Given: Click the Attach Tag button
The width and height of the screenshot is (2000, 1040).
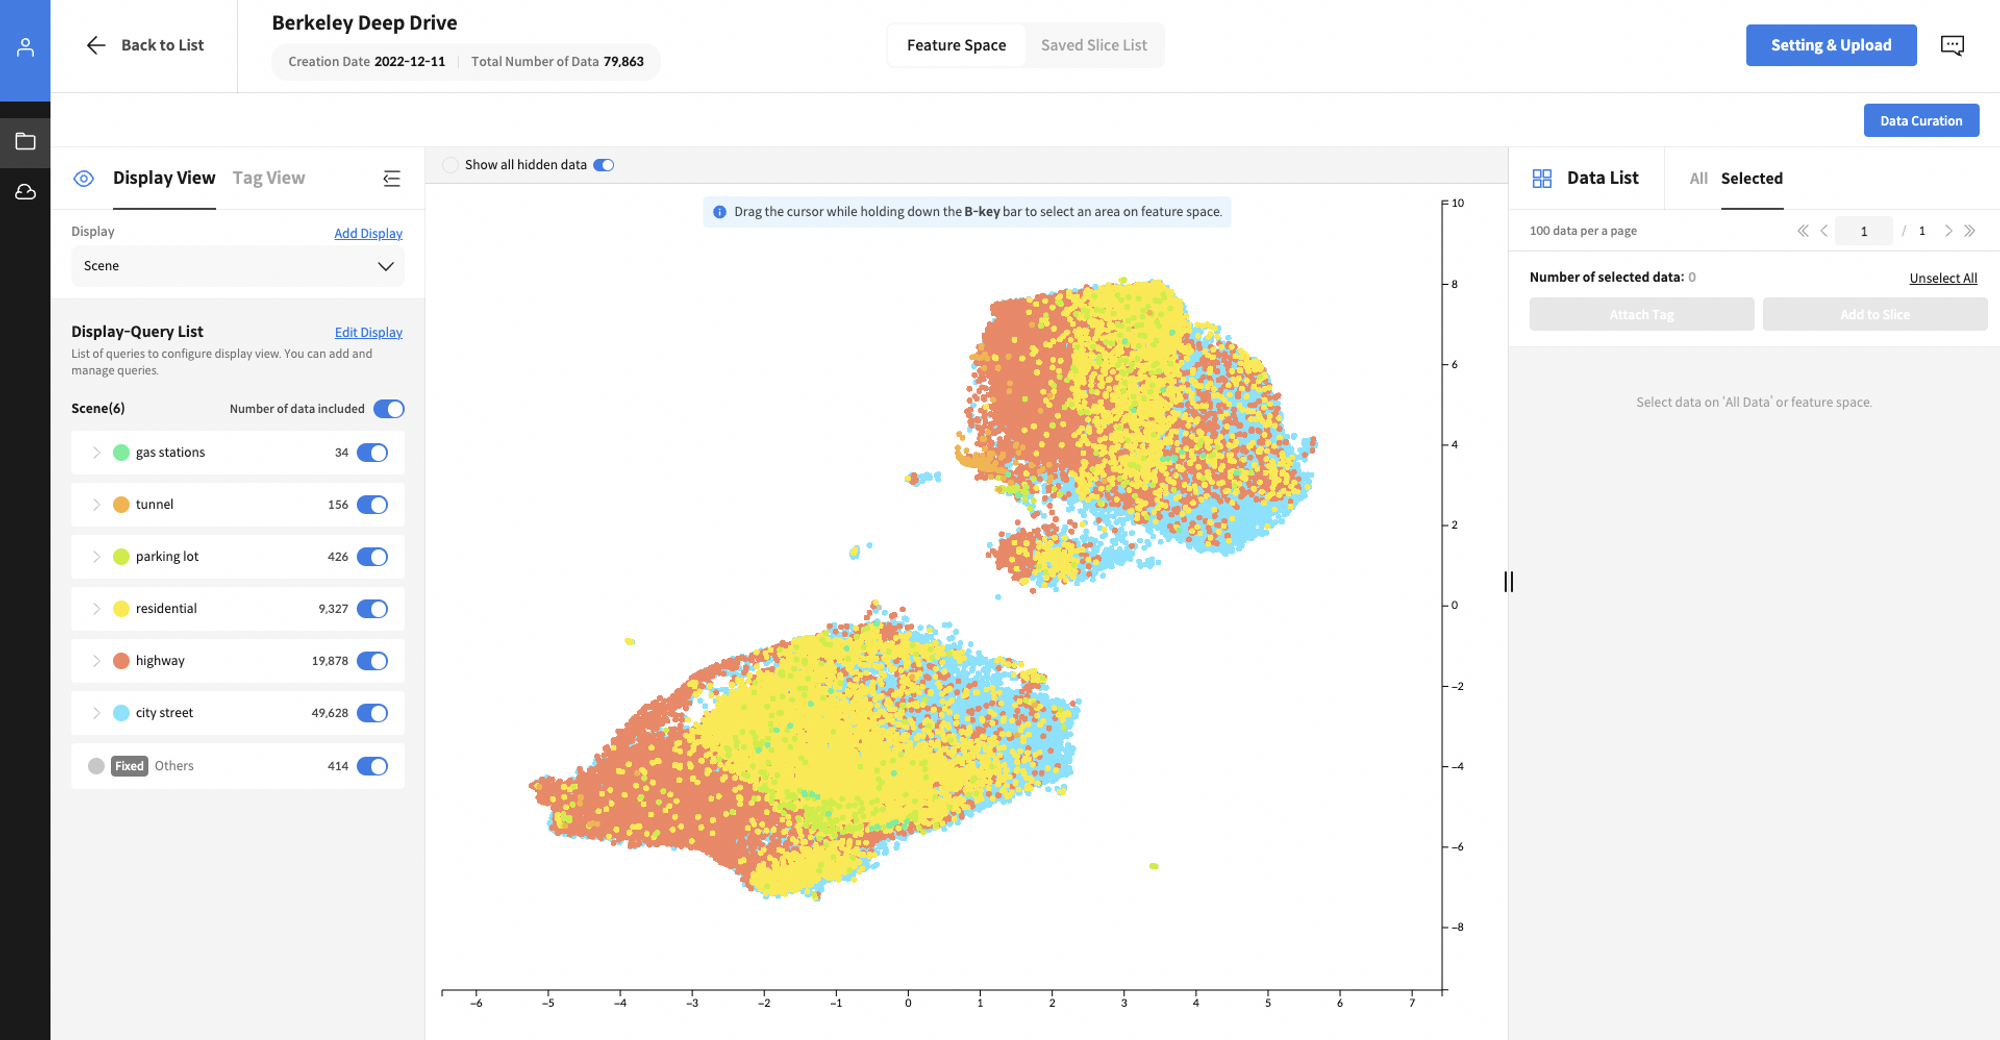Looking at the screenshot, I should click(1641, 314).
